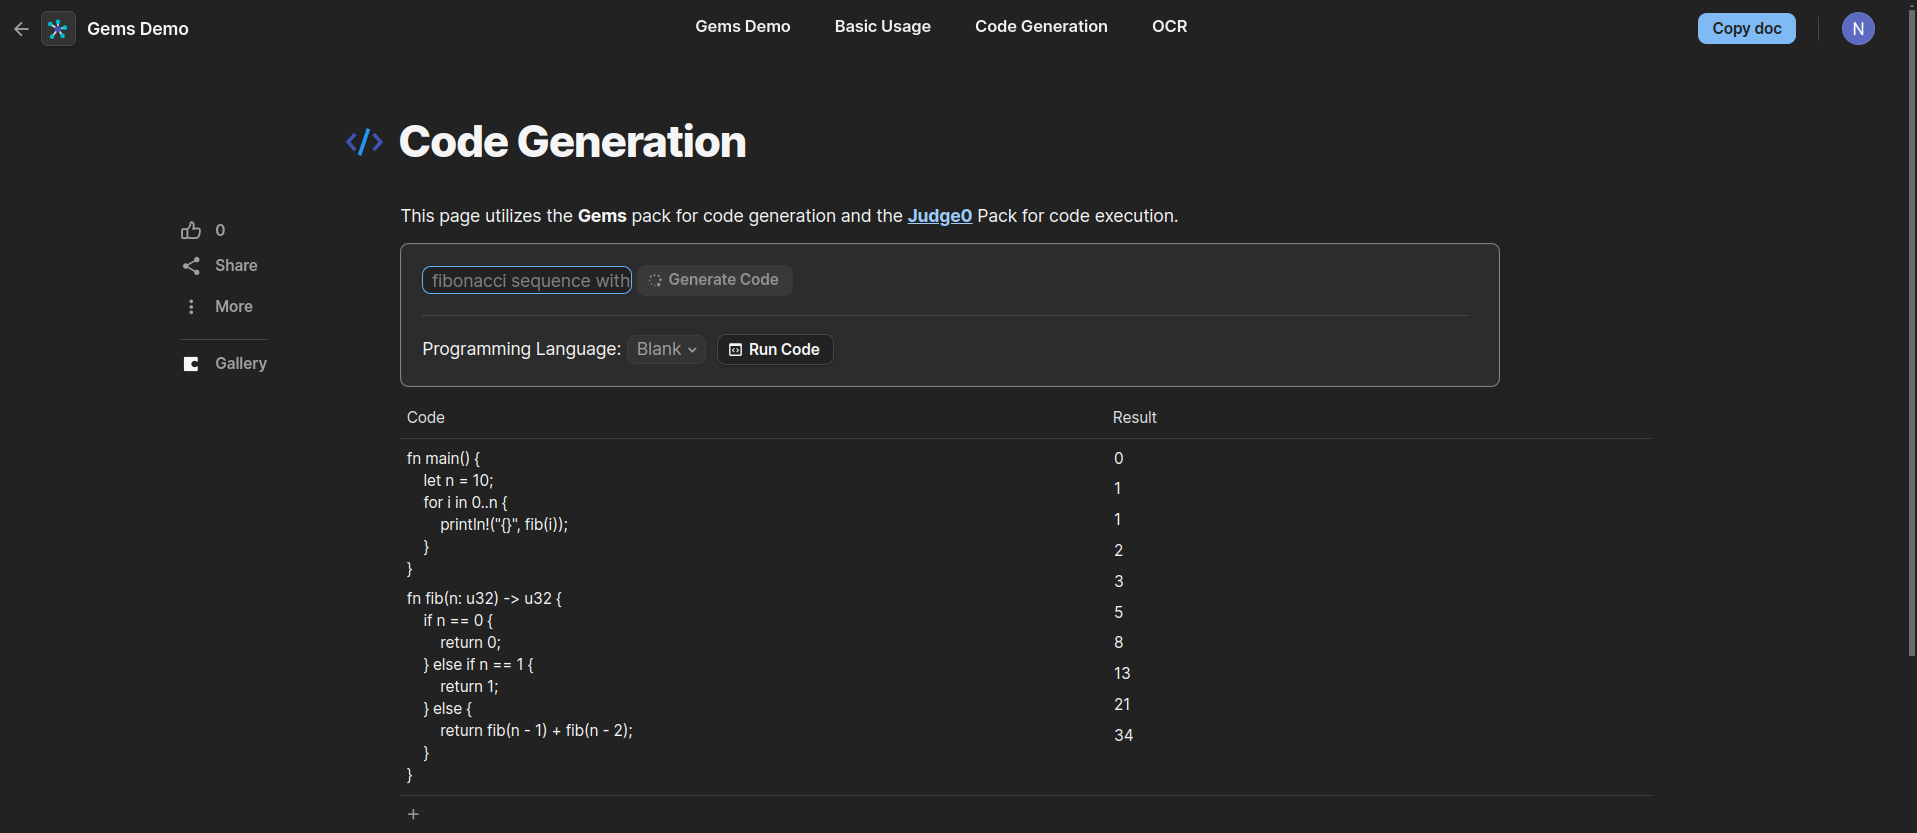The height and width of the screenshot is (833, 1917).
Task: Select the Gallery label in sidebar
Action: point(241,364)
